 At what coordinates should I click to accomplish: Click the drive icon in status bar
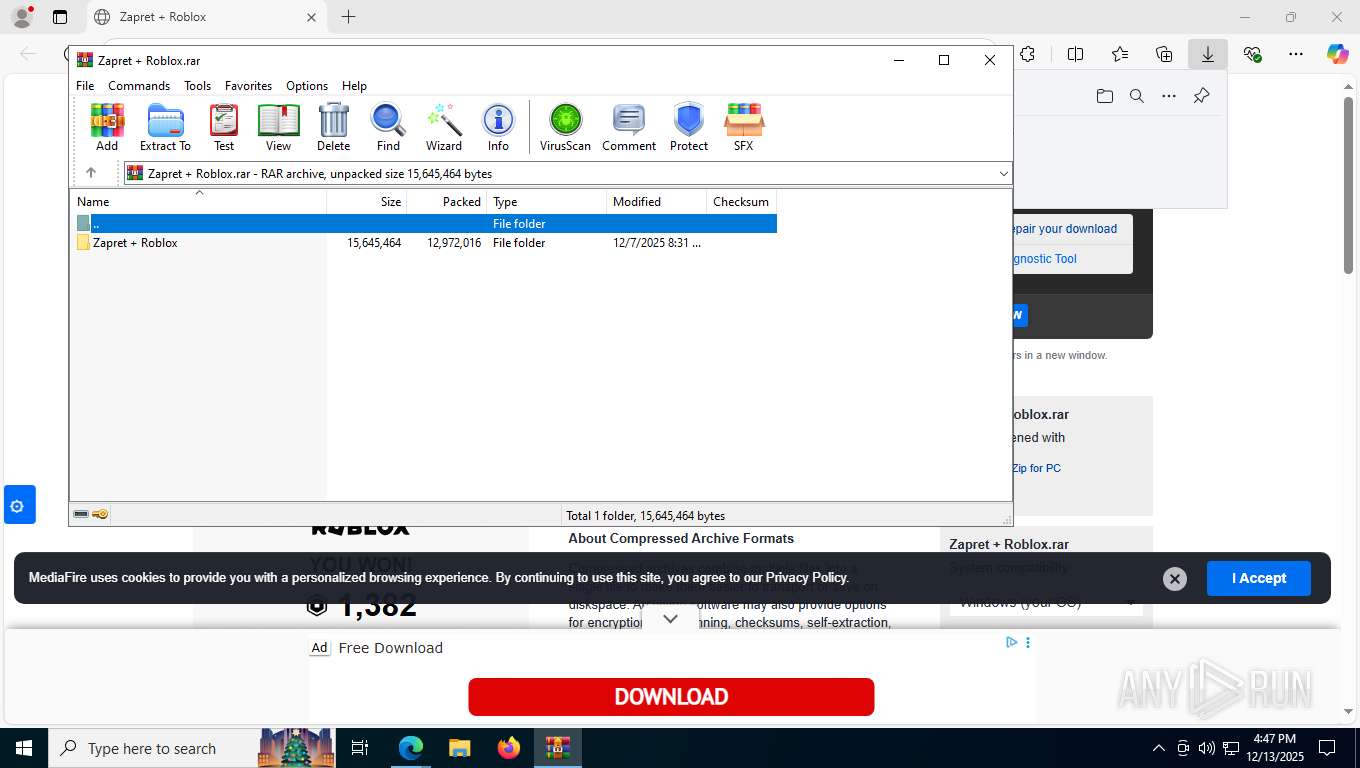pos(81,514)
